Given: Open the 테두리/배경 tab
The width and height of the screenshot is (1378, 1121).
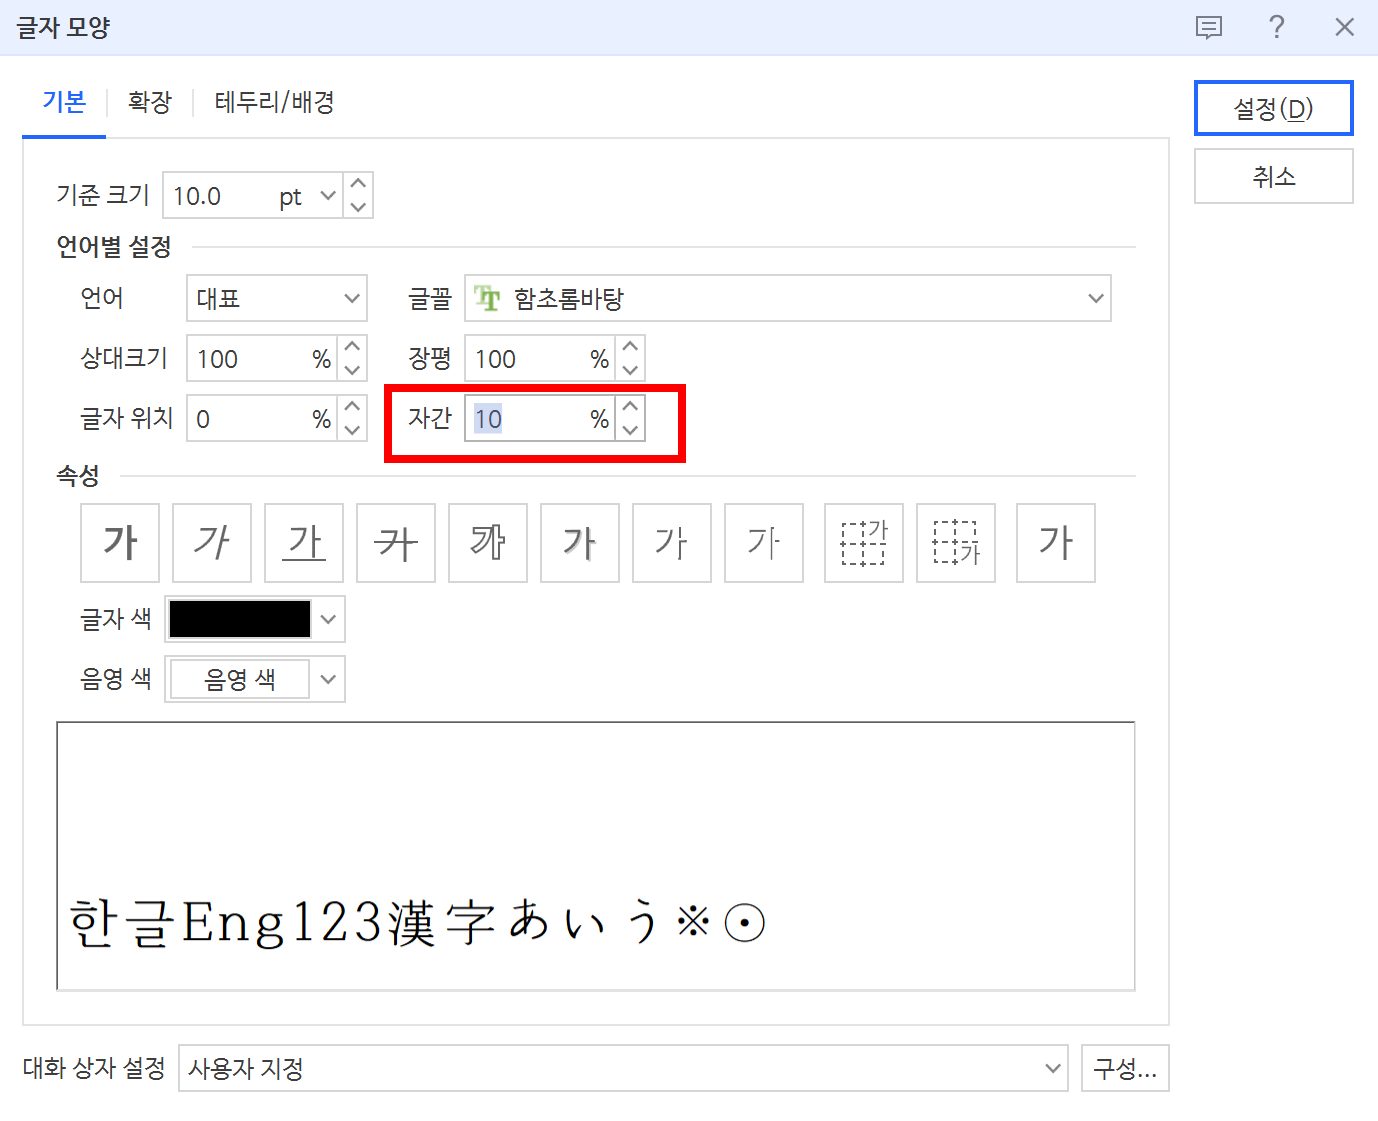Looking at the screenshot, I should pyautogui.click(x=273, y=101).
